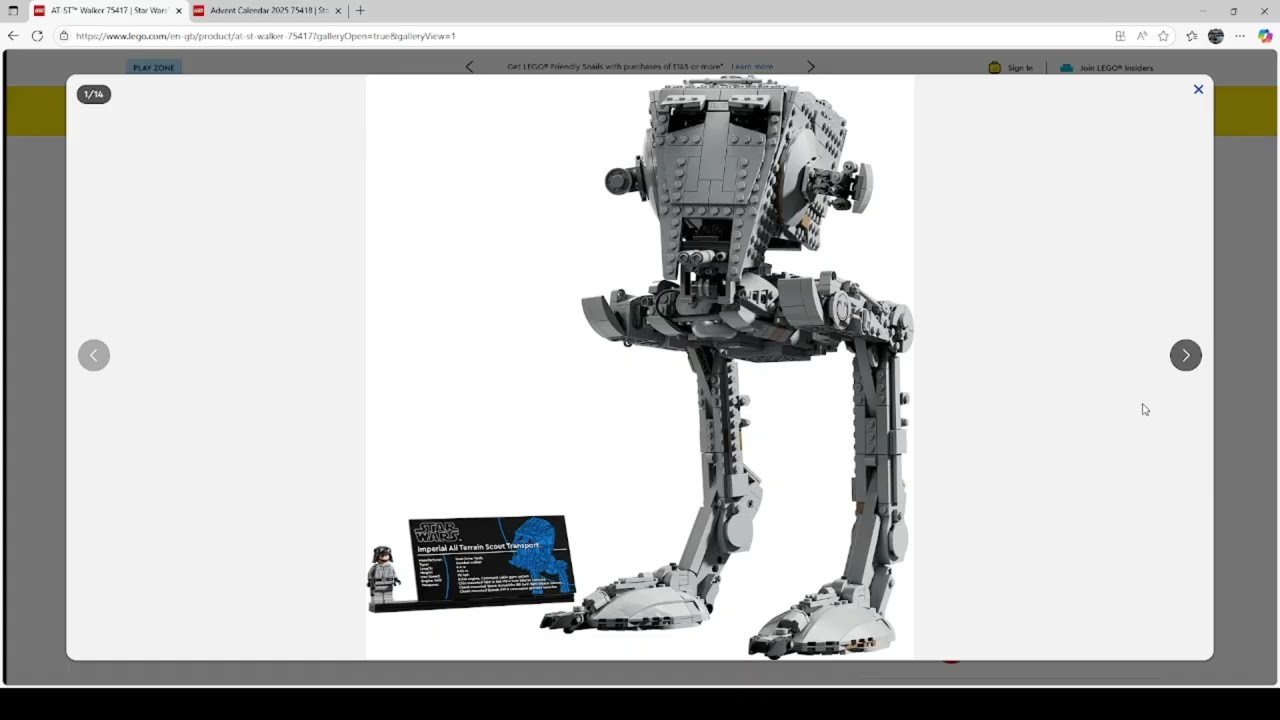Viewport: 1280px width, 720px height.
Task: Launch the Copilot sidebar icon
Action: pos(1265,36)
